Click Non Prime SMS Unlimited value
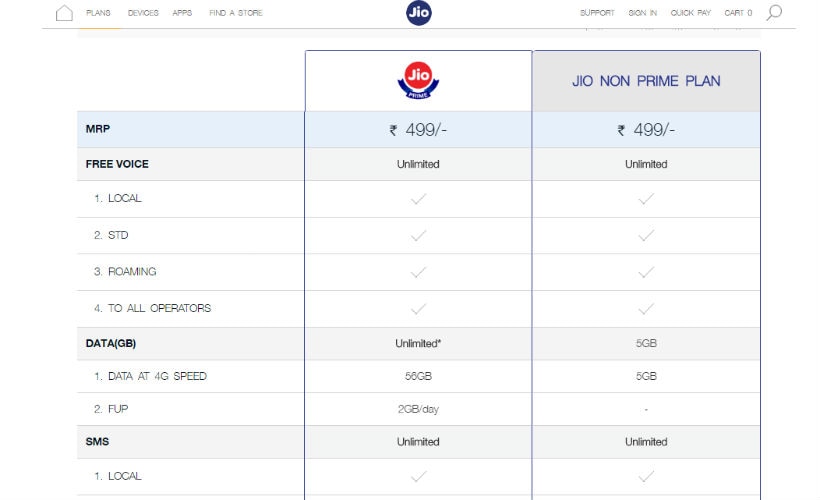 tap(646, 442)
